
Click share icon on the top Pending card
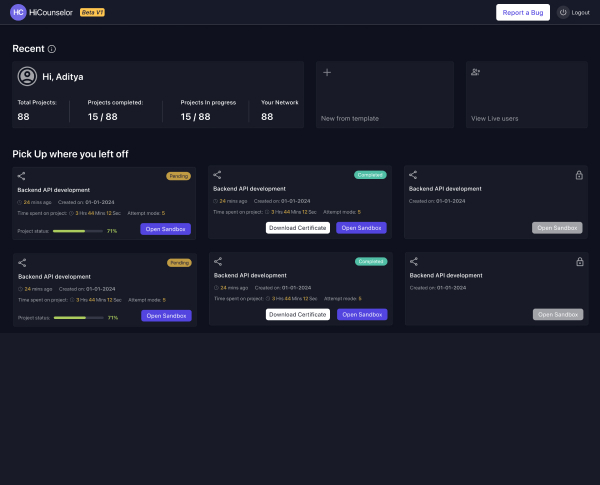point(22,176)
